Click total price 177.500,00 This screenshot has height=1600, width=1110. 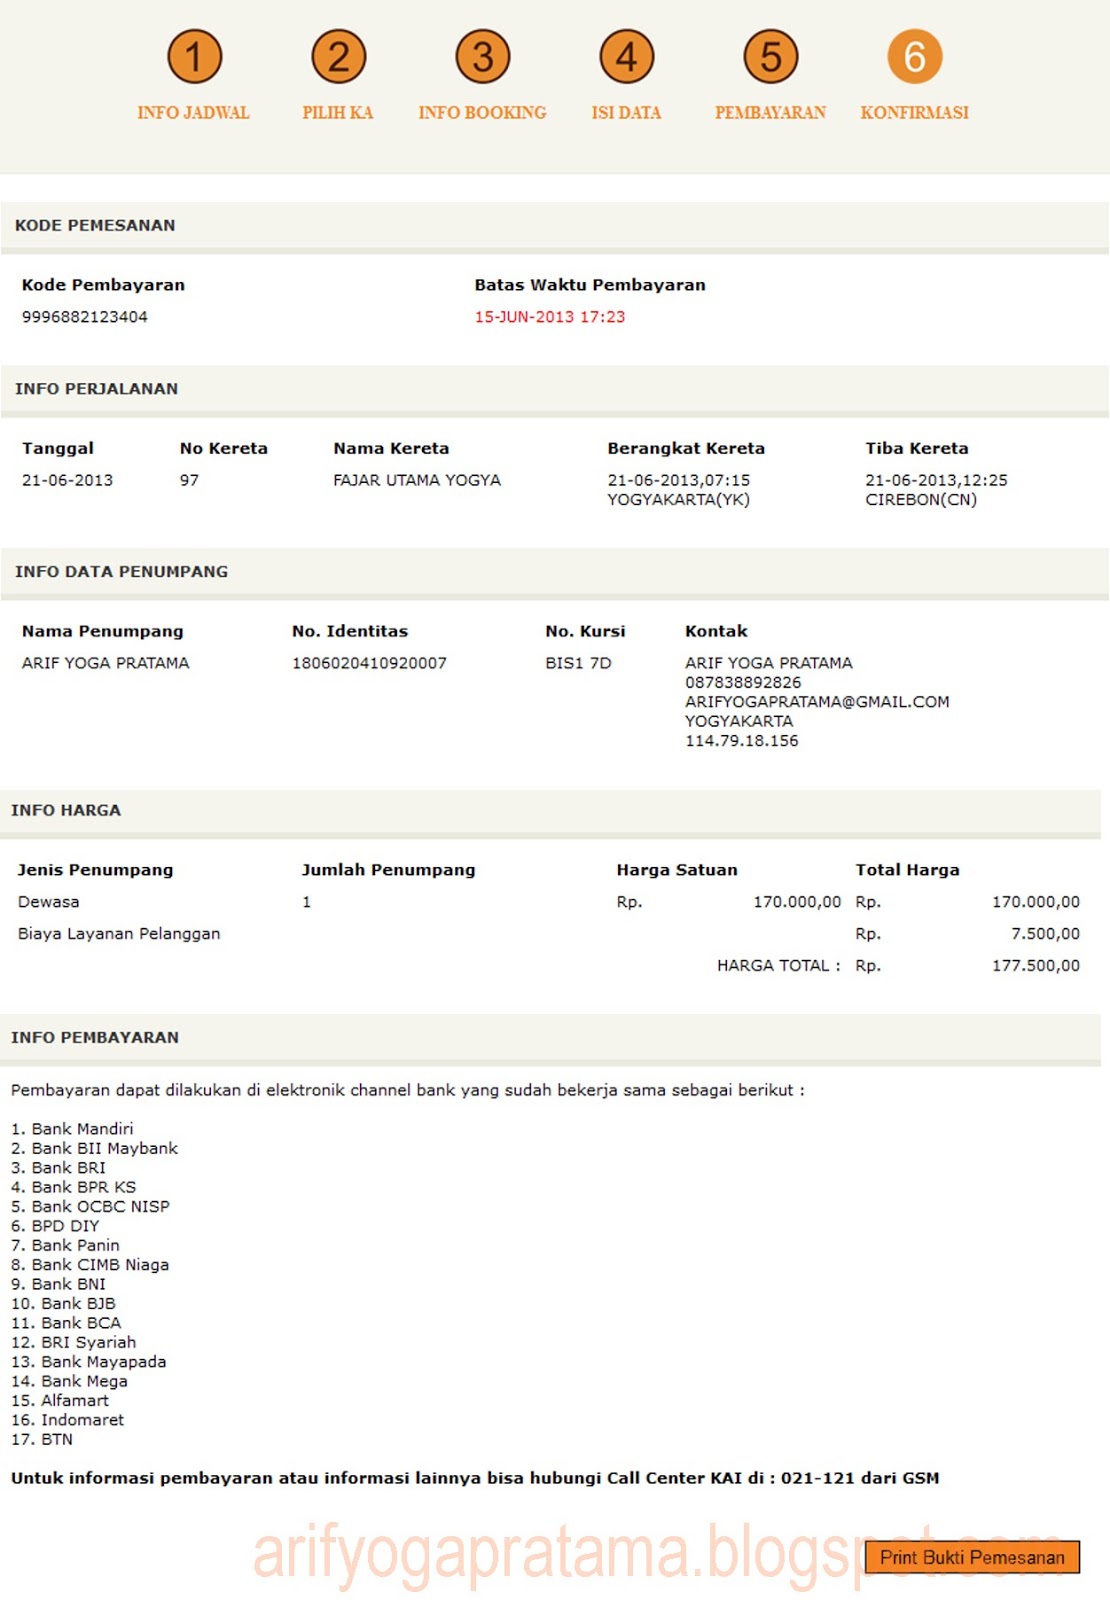point(1036,966)
